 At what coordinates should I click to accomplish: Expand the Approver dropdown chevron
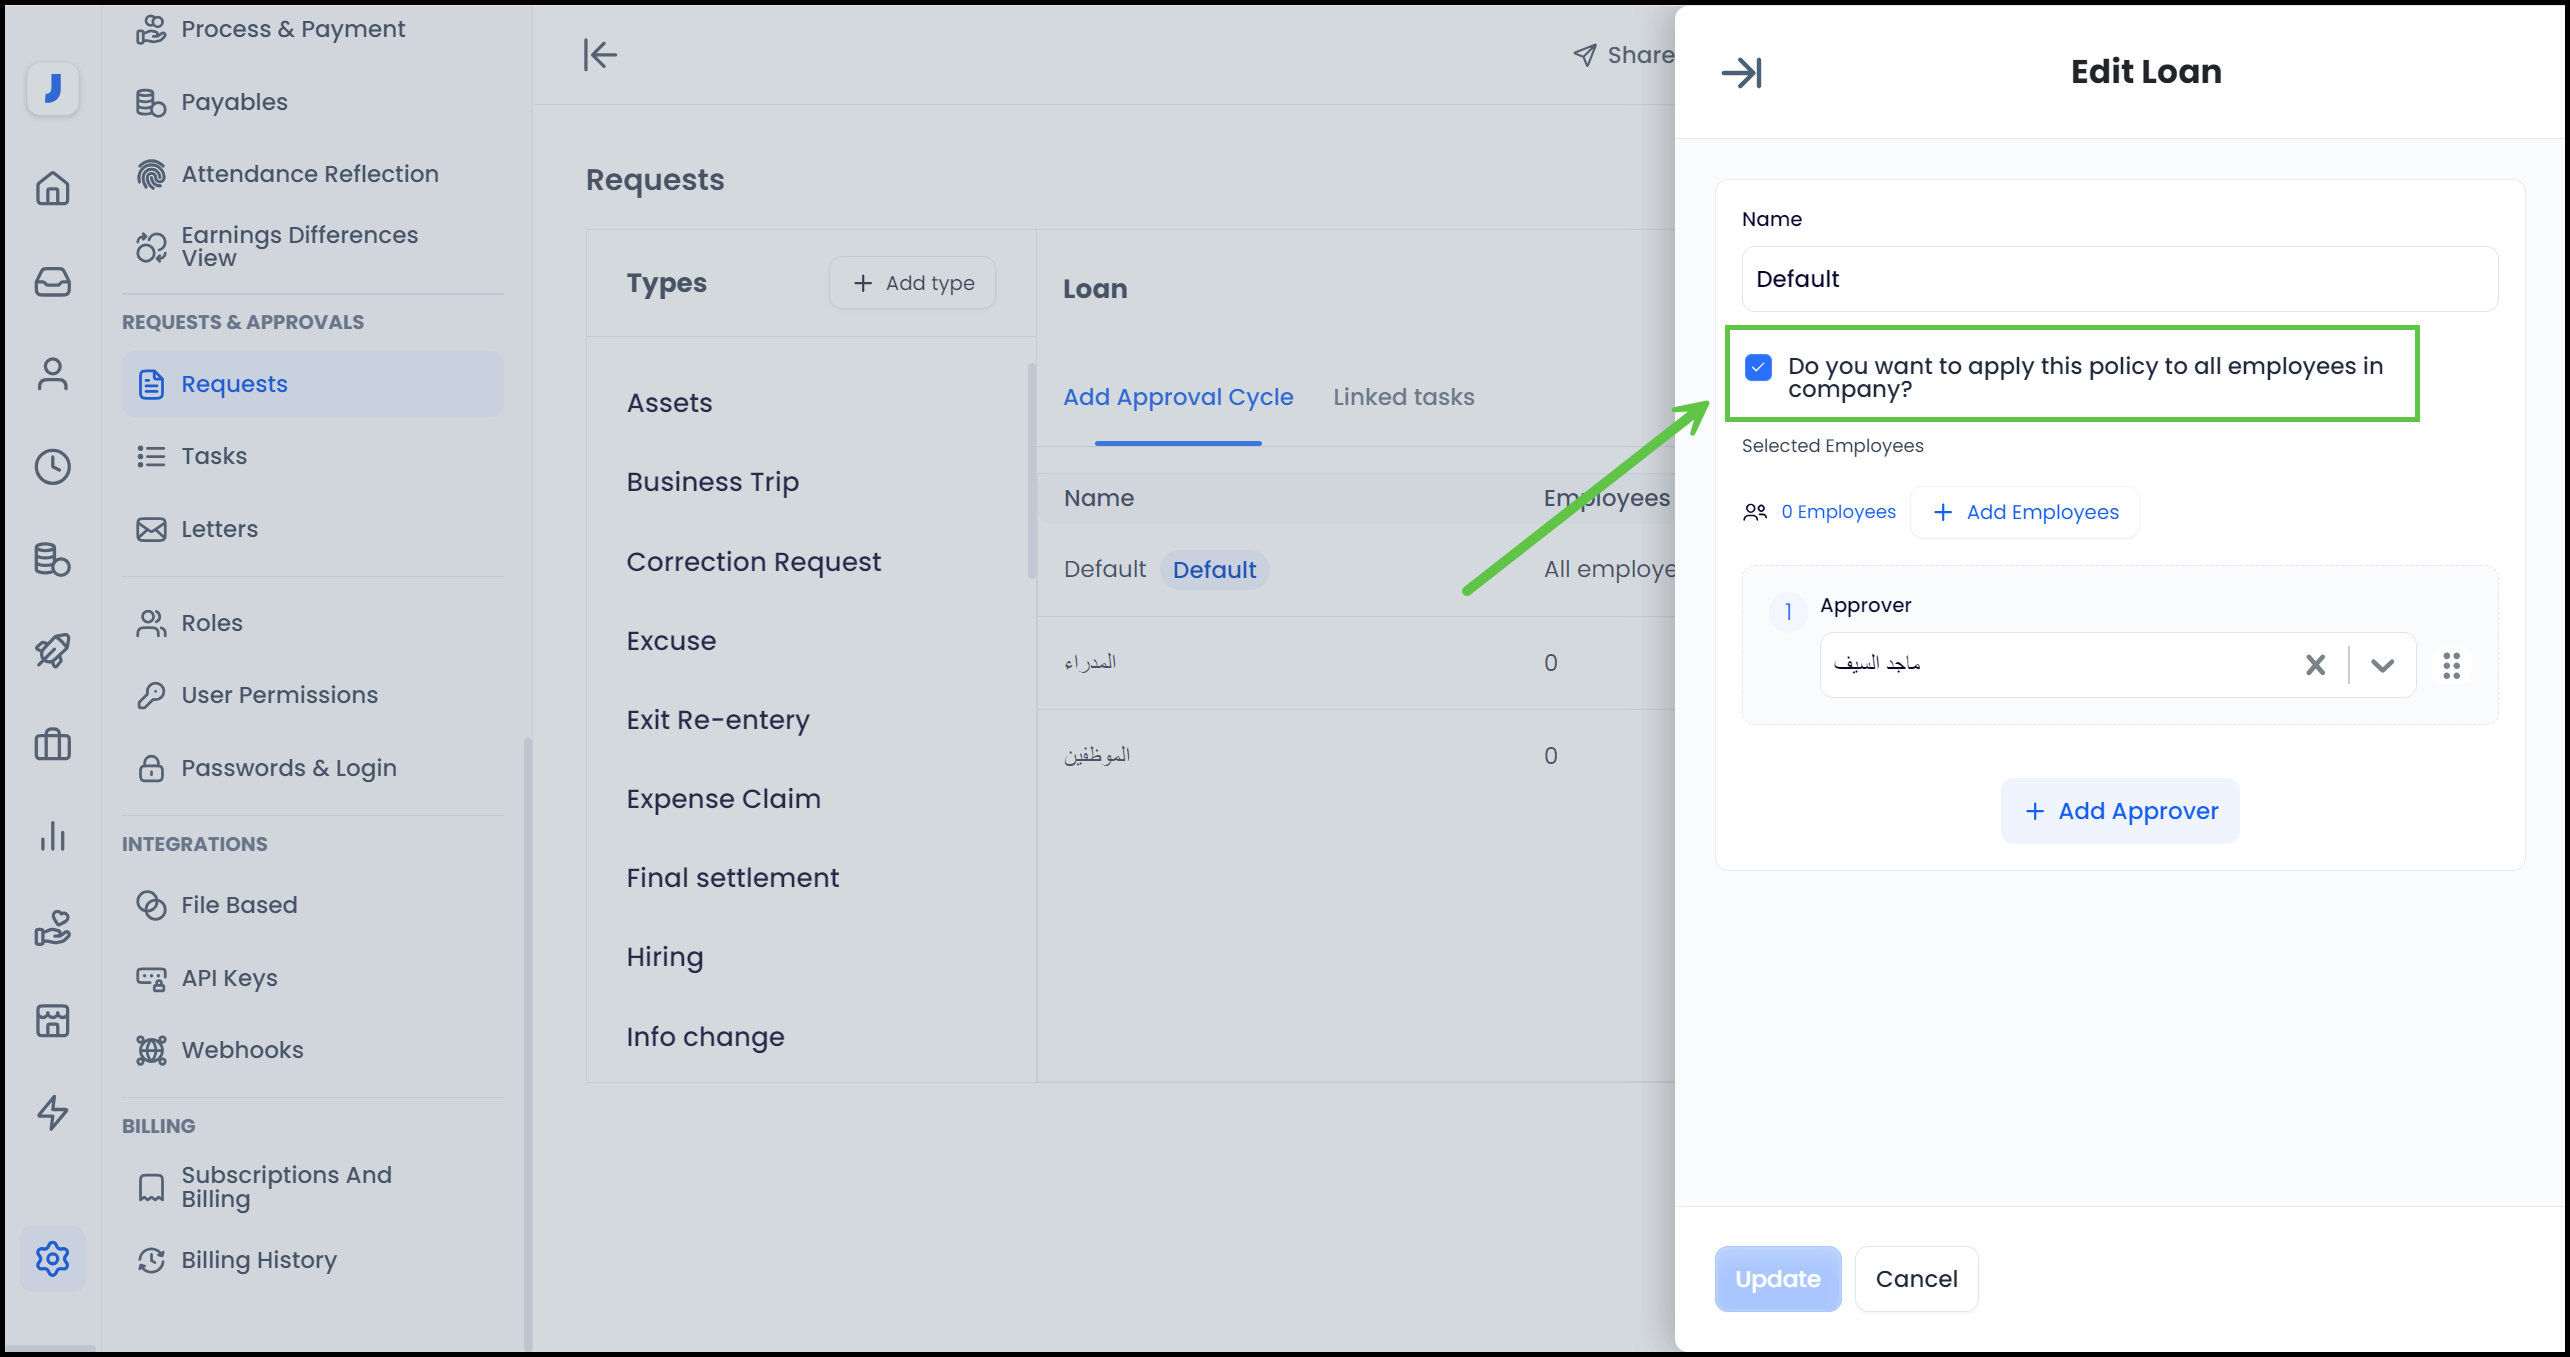2382,665
